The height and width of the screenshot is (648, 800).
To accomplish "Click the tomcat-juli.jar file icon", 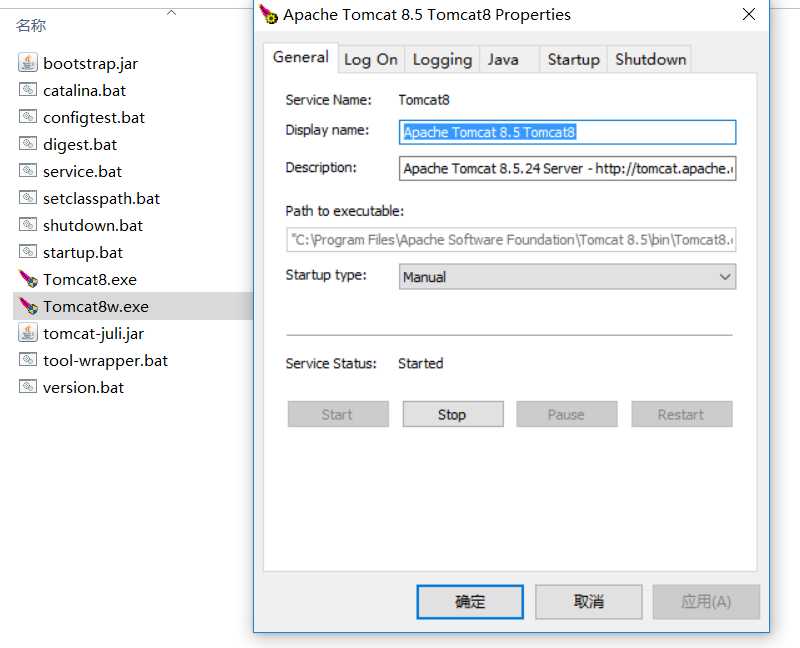I will click(x=28, y=333).
